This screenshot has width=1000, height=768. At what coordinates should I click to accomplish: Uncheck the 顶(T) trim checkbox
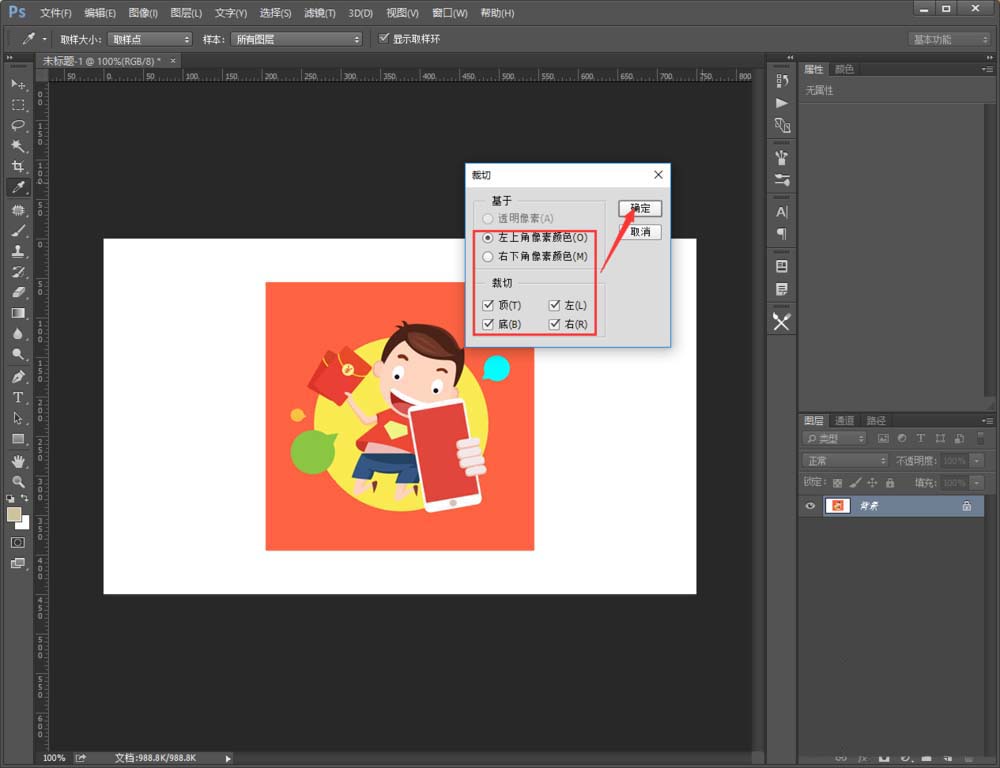488,305
